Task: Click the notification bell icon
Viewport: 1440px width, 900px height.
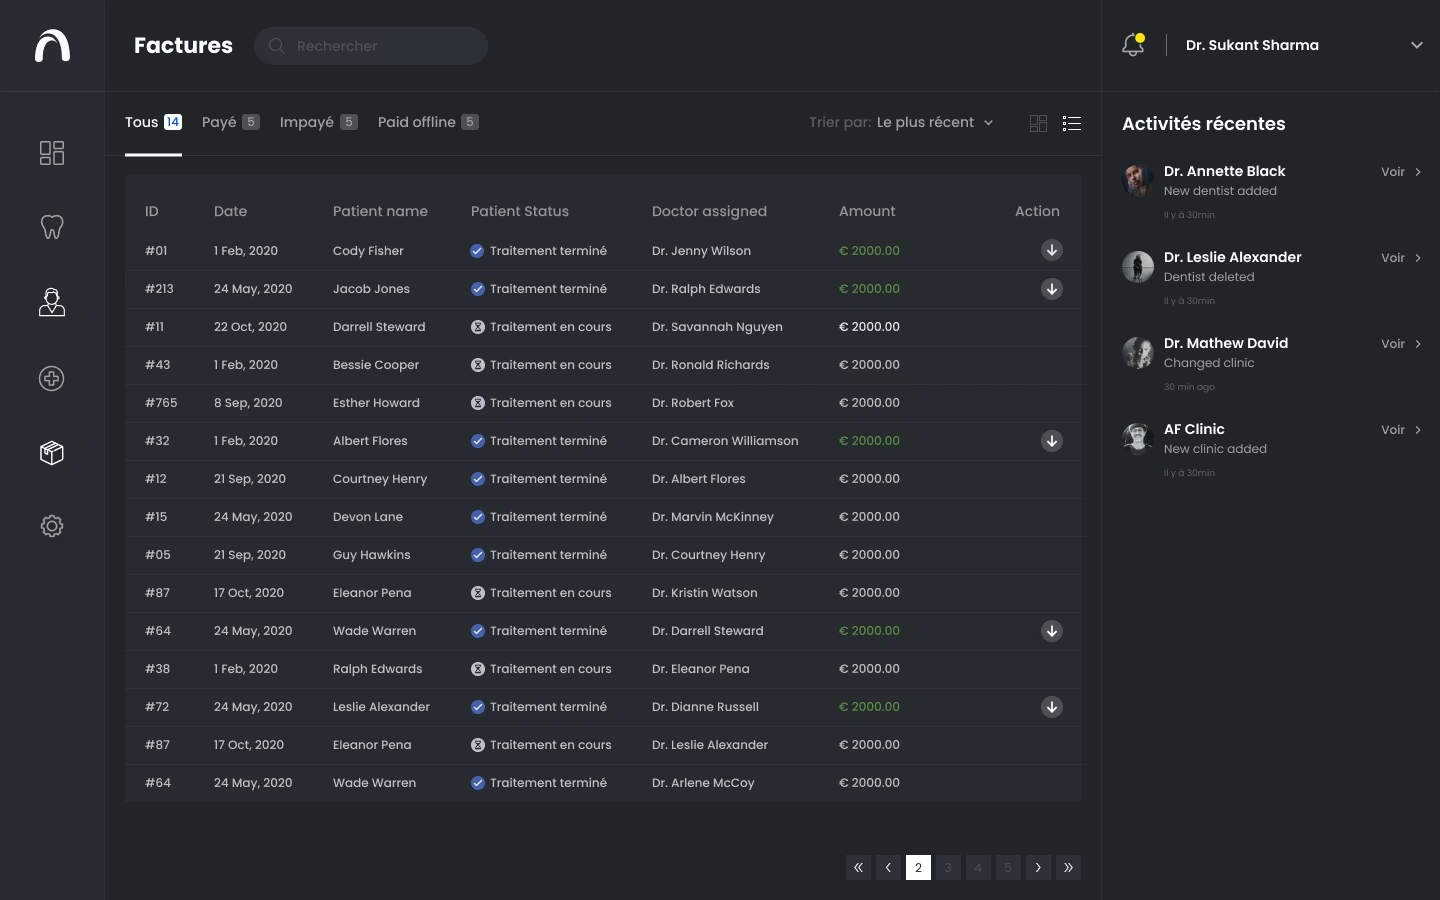Action: (x=1133, y=45)
